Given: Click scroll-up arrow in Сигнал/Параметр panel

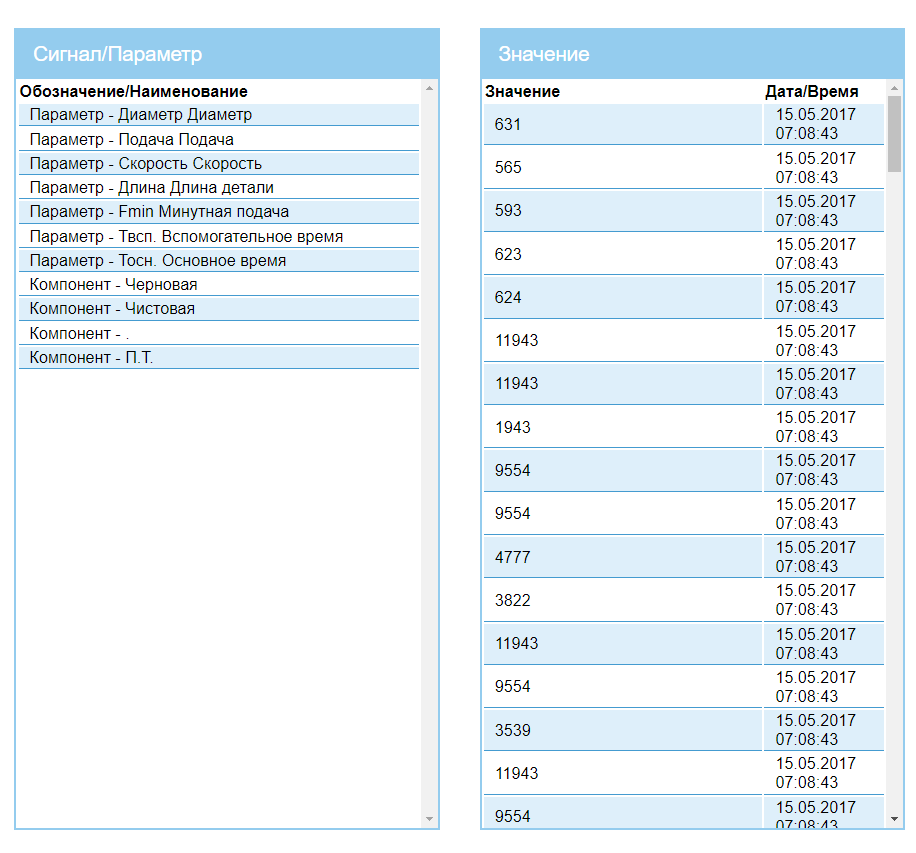Looking at the screenshot, I should tap(430, 89).
